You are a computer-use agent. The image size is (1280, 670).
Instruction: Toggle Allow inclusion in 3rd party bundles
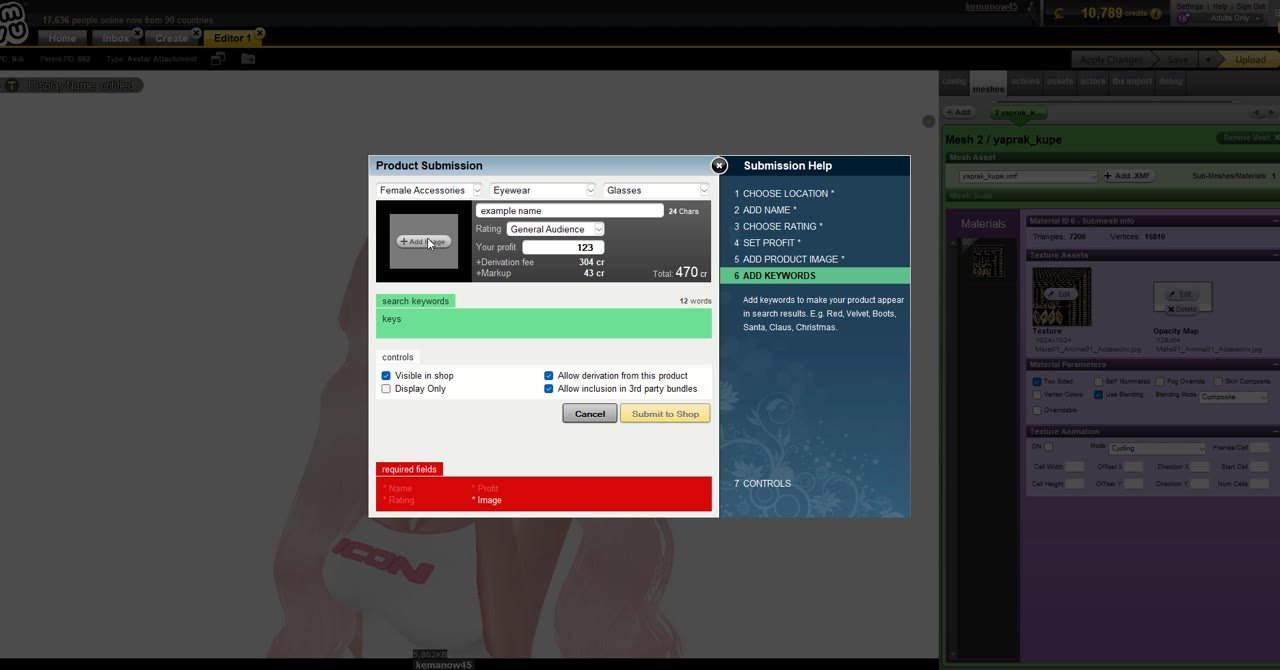pyautogui.click(x=549, y=389)
